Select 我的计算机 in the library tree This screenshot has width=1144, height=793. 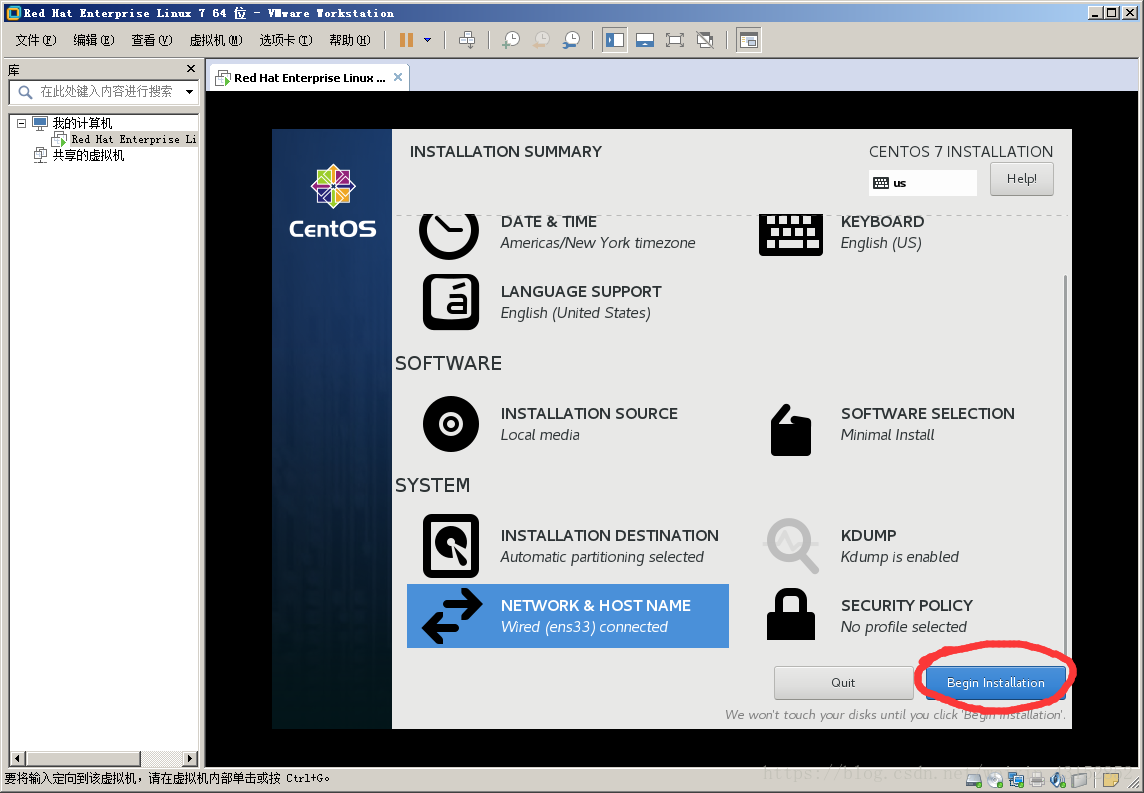pos(82,123)
